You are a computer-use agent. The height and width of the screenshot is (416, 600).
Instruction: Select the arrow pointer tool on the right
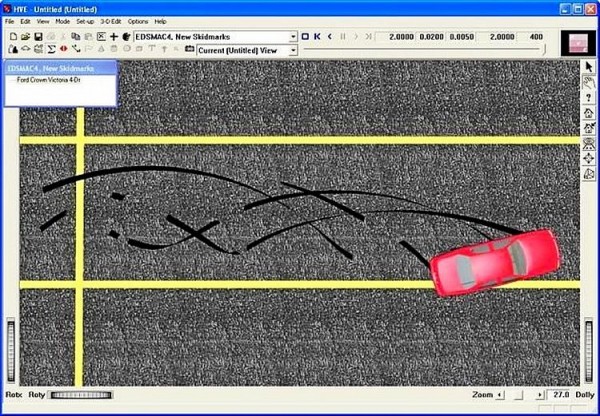[x=589, y=67]
